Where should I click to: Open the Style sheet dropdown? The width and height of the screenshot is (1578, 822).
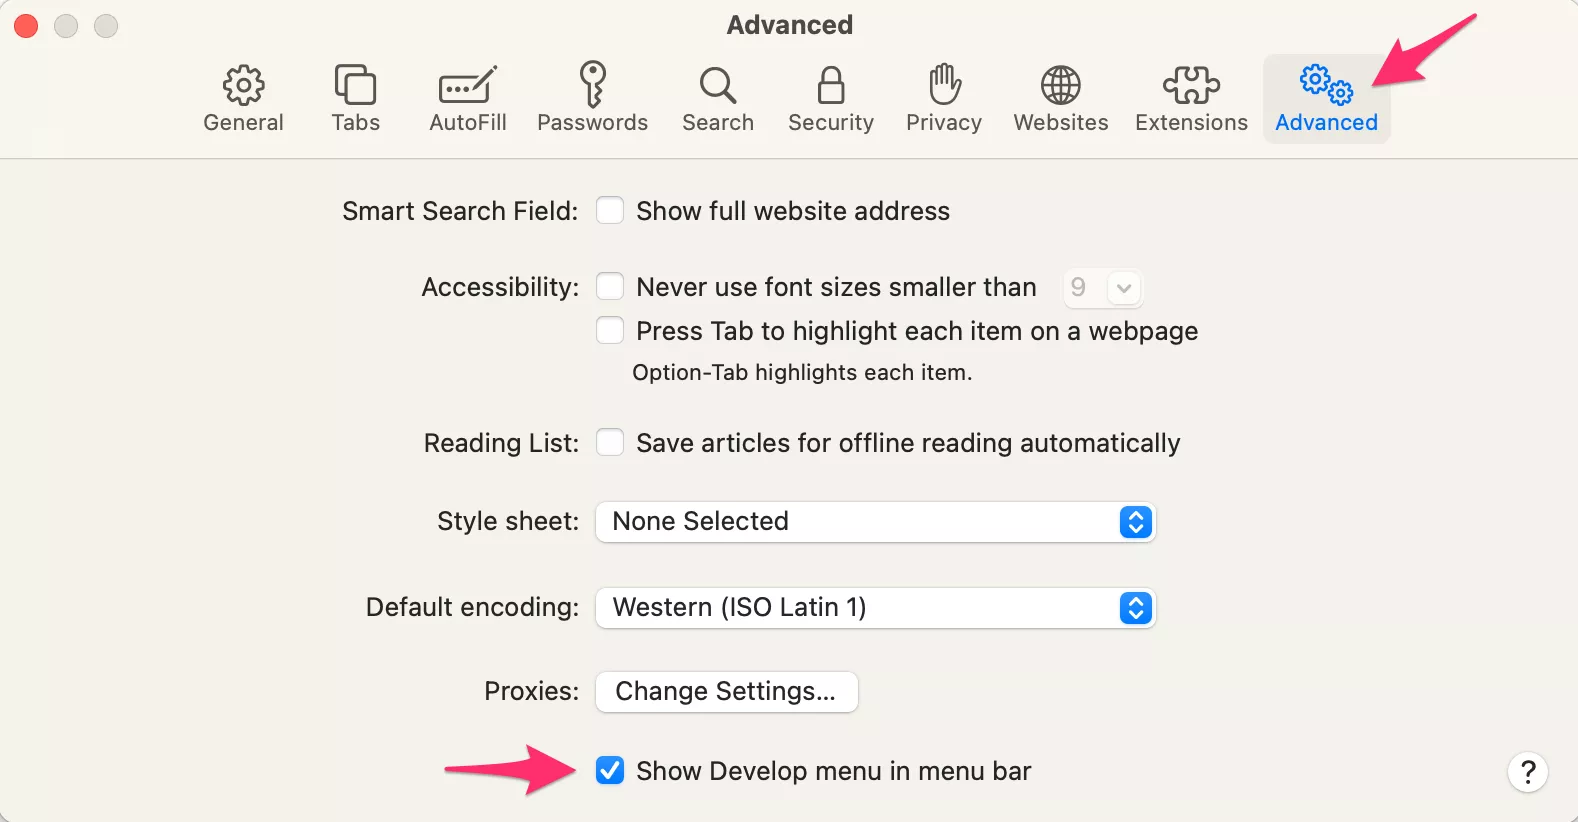[x=875, y=522]
